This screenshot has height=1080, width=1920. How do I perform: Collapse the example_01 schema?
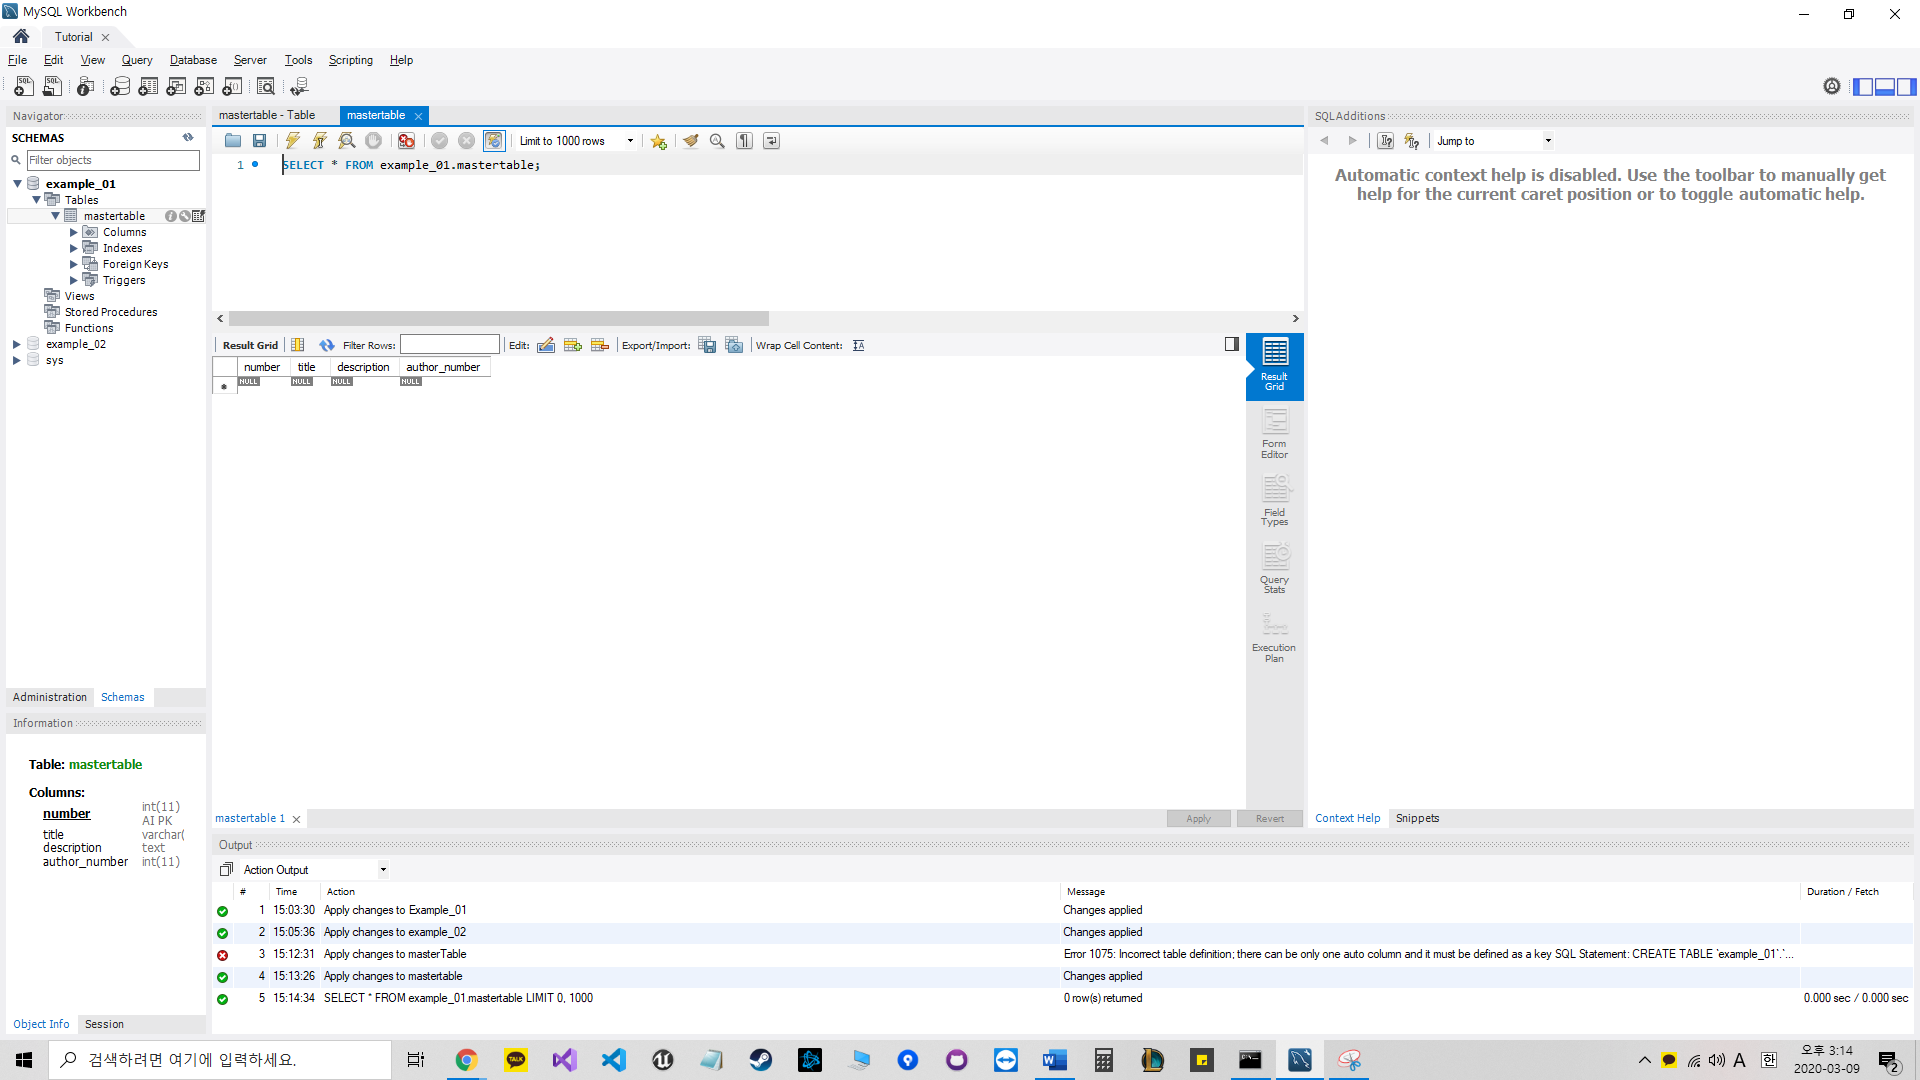[17, 184]
